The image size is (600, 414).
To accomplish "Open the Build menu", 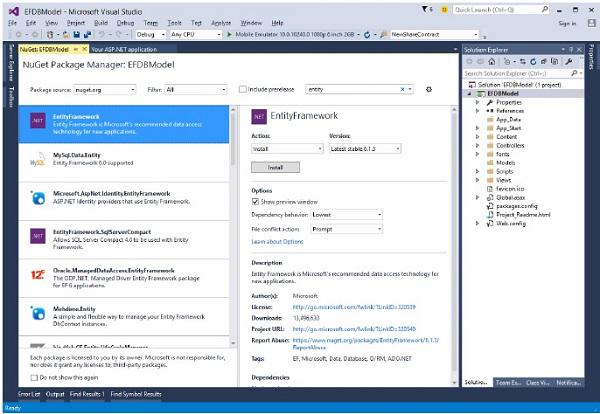I will coord(101,23).
